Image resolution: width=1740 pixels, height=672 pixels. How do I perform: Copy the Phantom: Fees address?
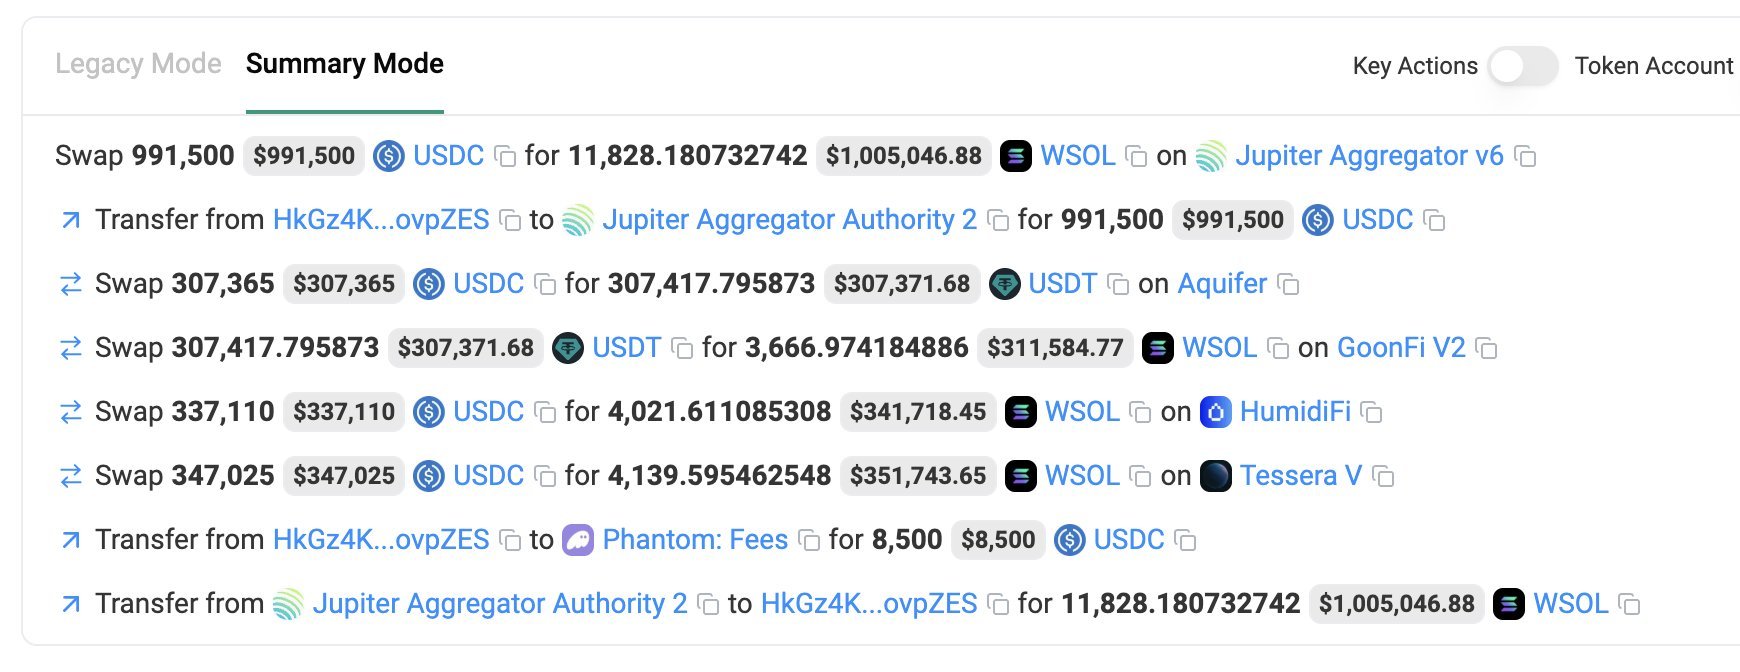(810, 541)
